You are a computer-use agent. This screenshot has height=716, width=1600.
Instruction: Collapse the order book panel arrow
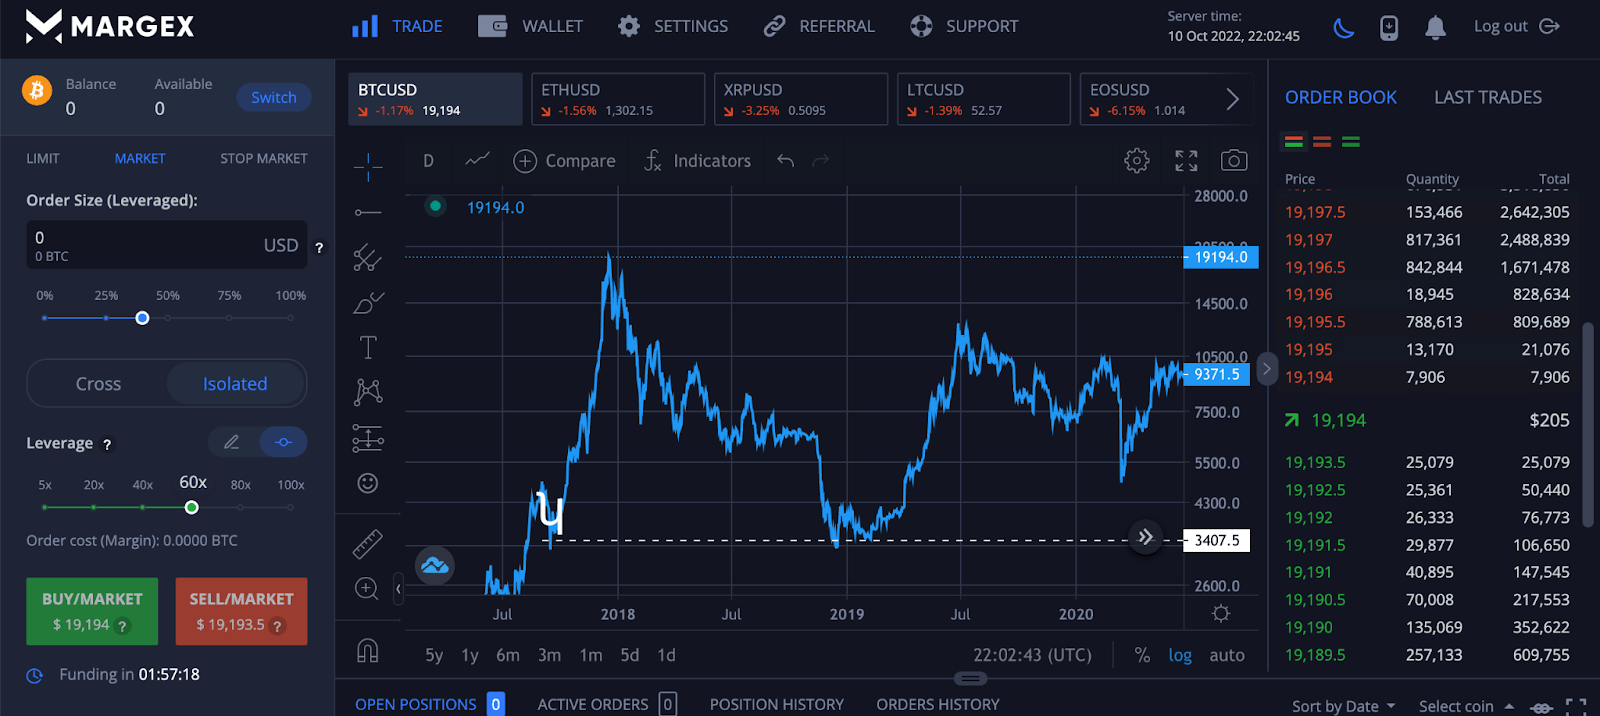(x=1266, y=369)
